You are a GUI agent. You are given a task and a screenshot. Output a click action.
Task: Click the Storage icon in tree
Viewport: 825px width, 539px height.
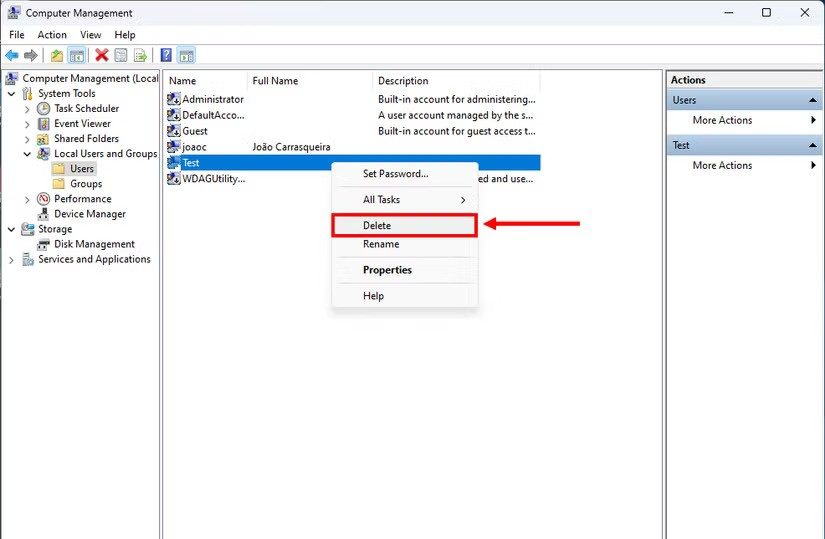tap(28, 229)
